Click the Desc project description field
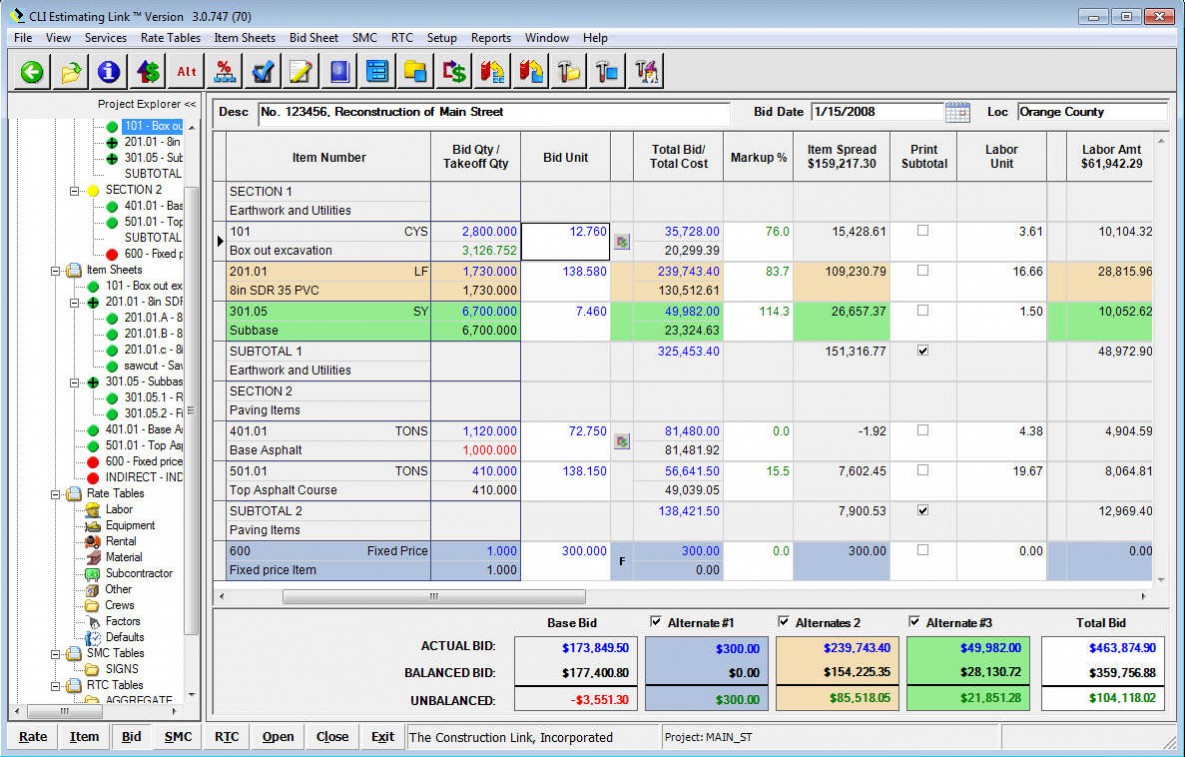The height and width of the screenshot is (757, 1185). [x=493, y=113]
